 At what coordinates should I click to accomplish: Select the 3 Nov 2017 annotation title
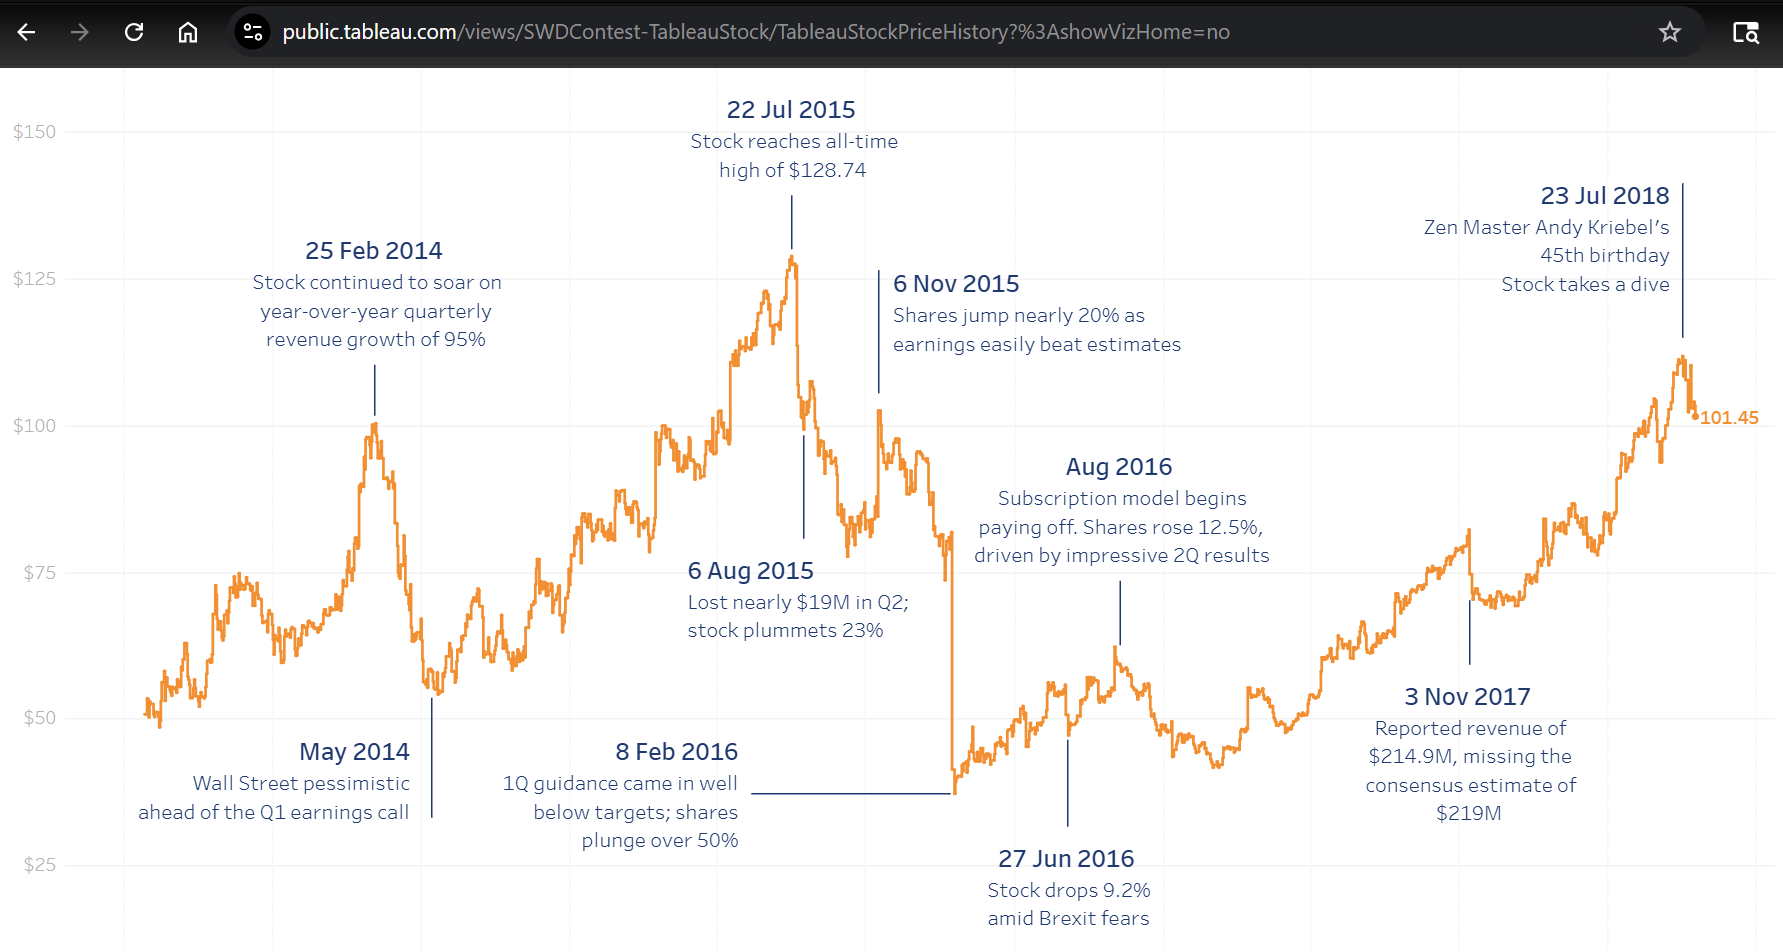click(x=1467, y=697)
